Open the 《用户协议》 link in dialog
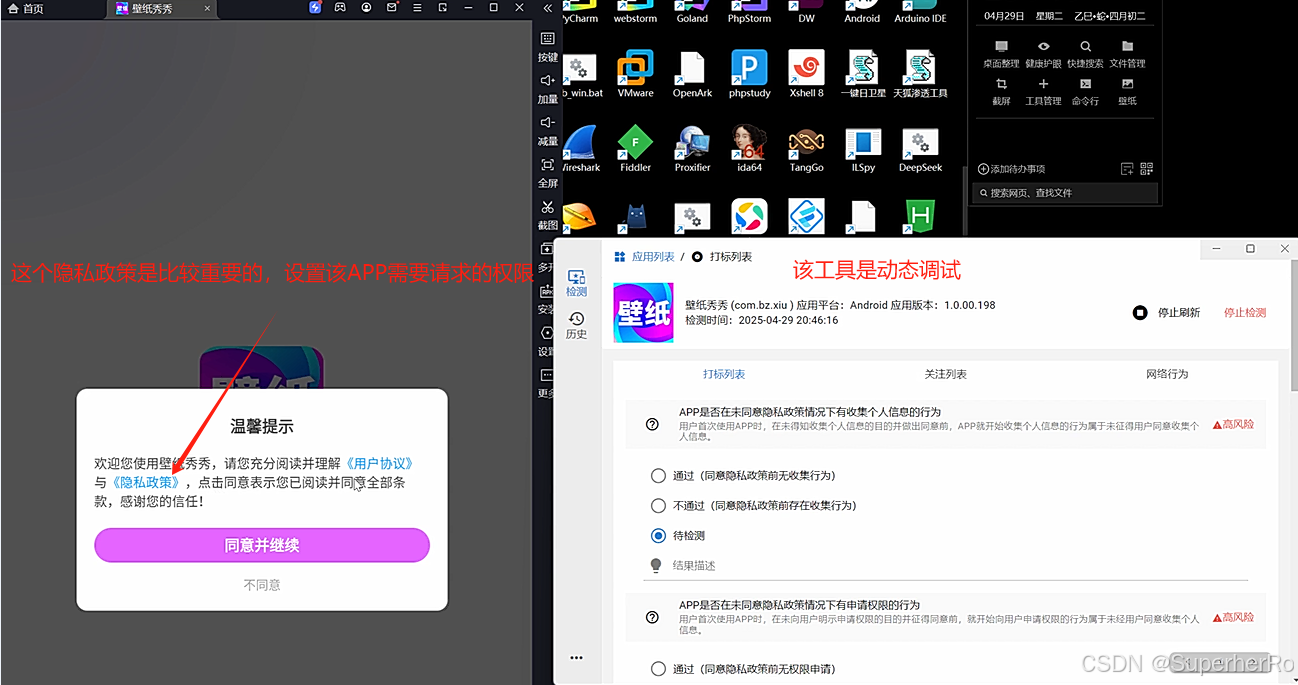The image size is (1298, 685). [380, 464]
